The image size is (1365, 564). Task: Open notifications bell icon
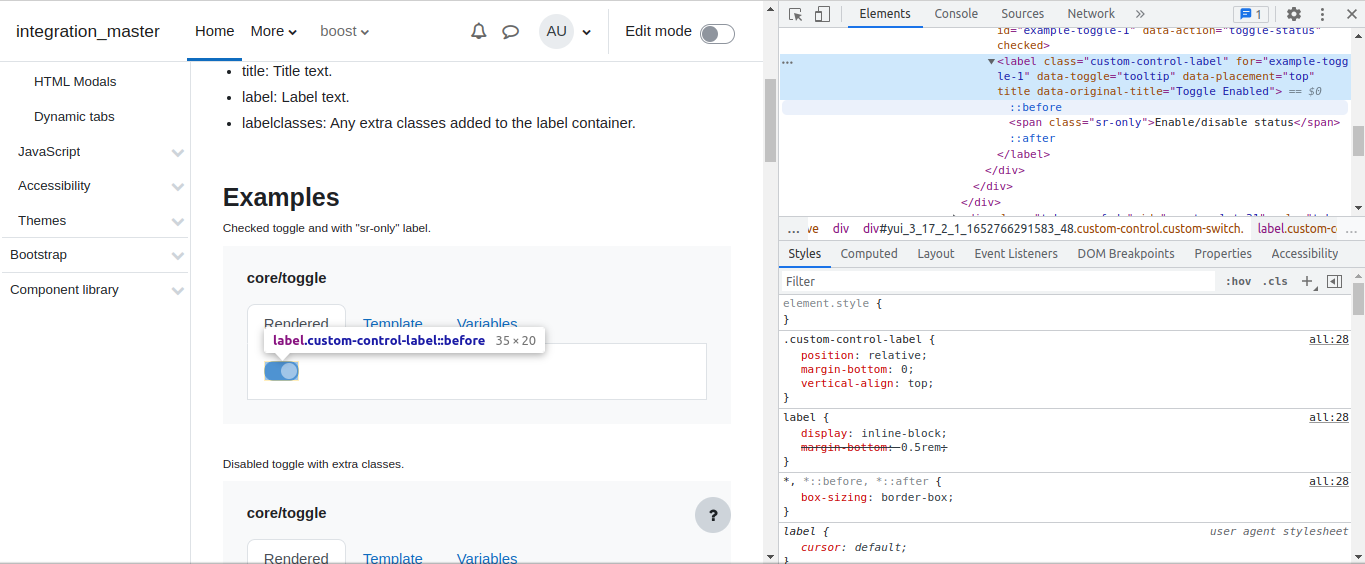[x=479, y=31]
